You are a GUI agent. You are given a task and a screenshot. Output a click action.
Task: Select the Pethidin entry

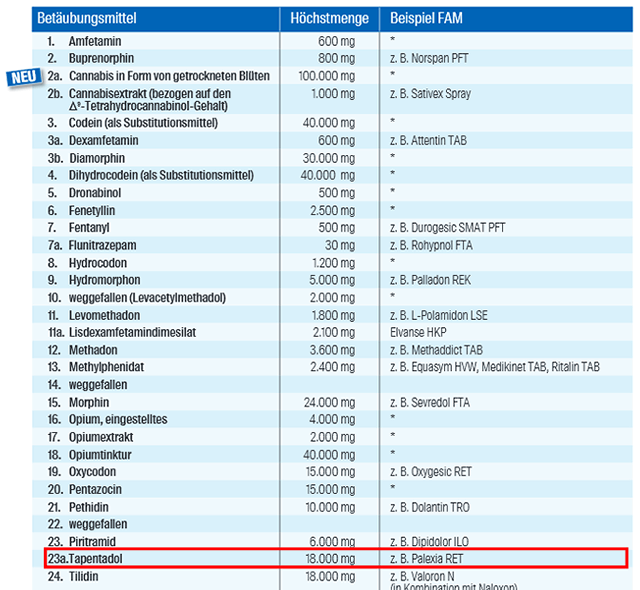[89, 507]
